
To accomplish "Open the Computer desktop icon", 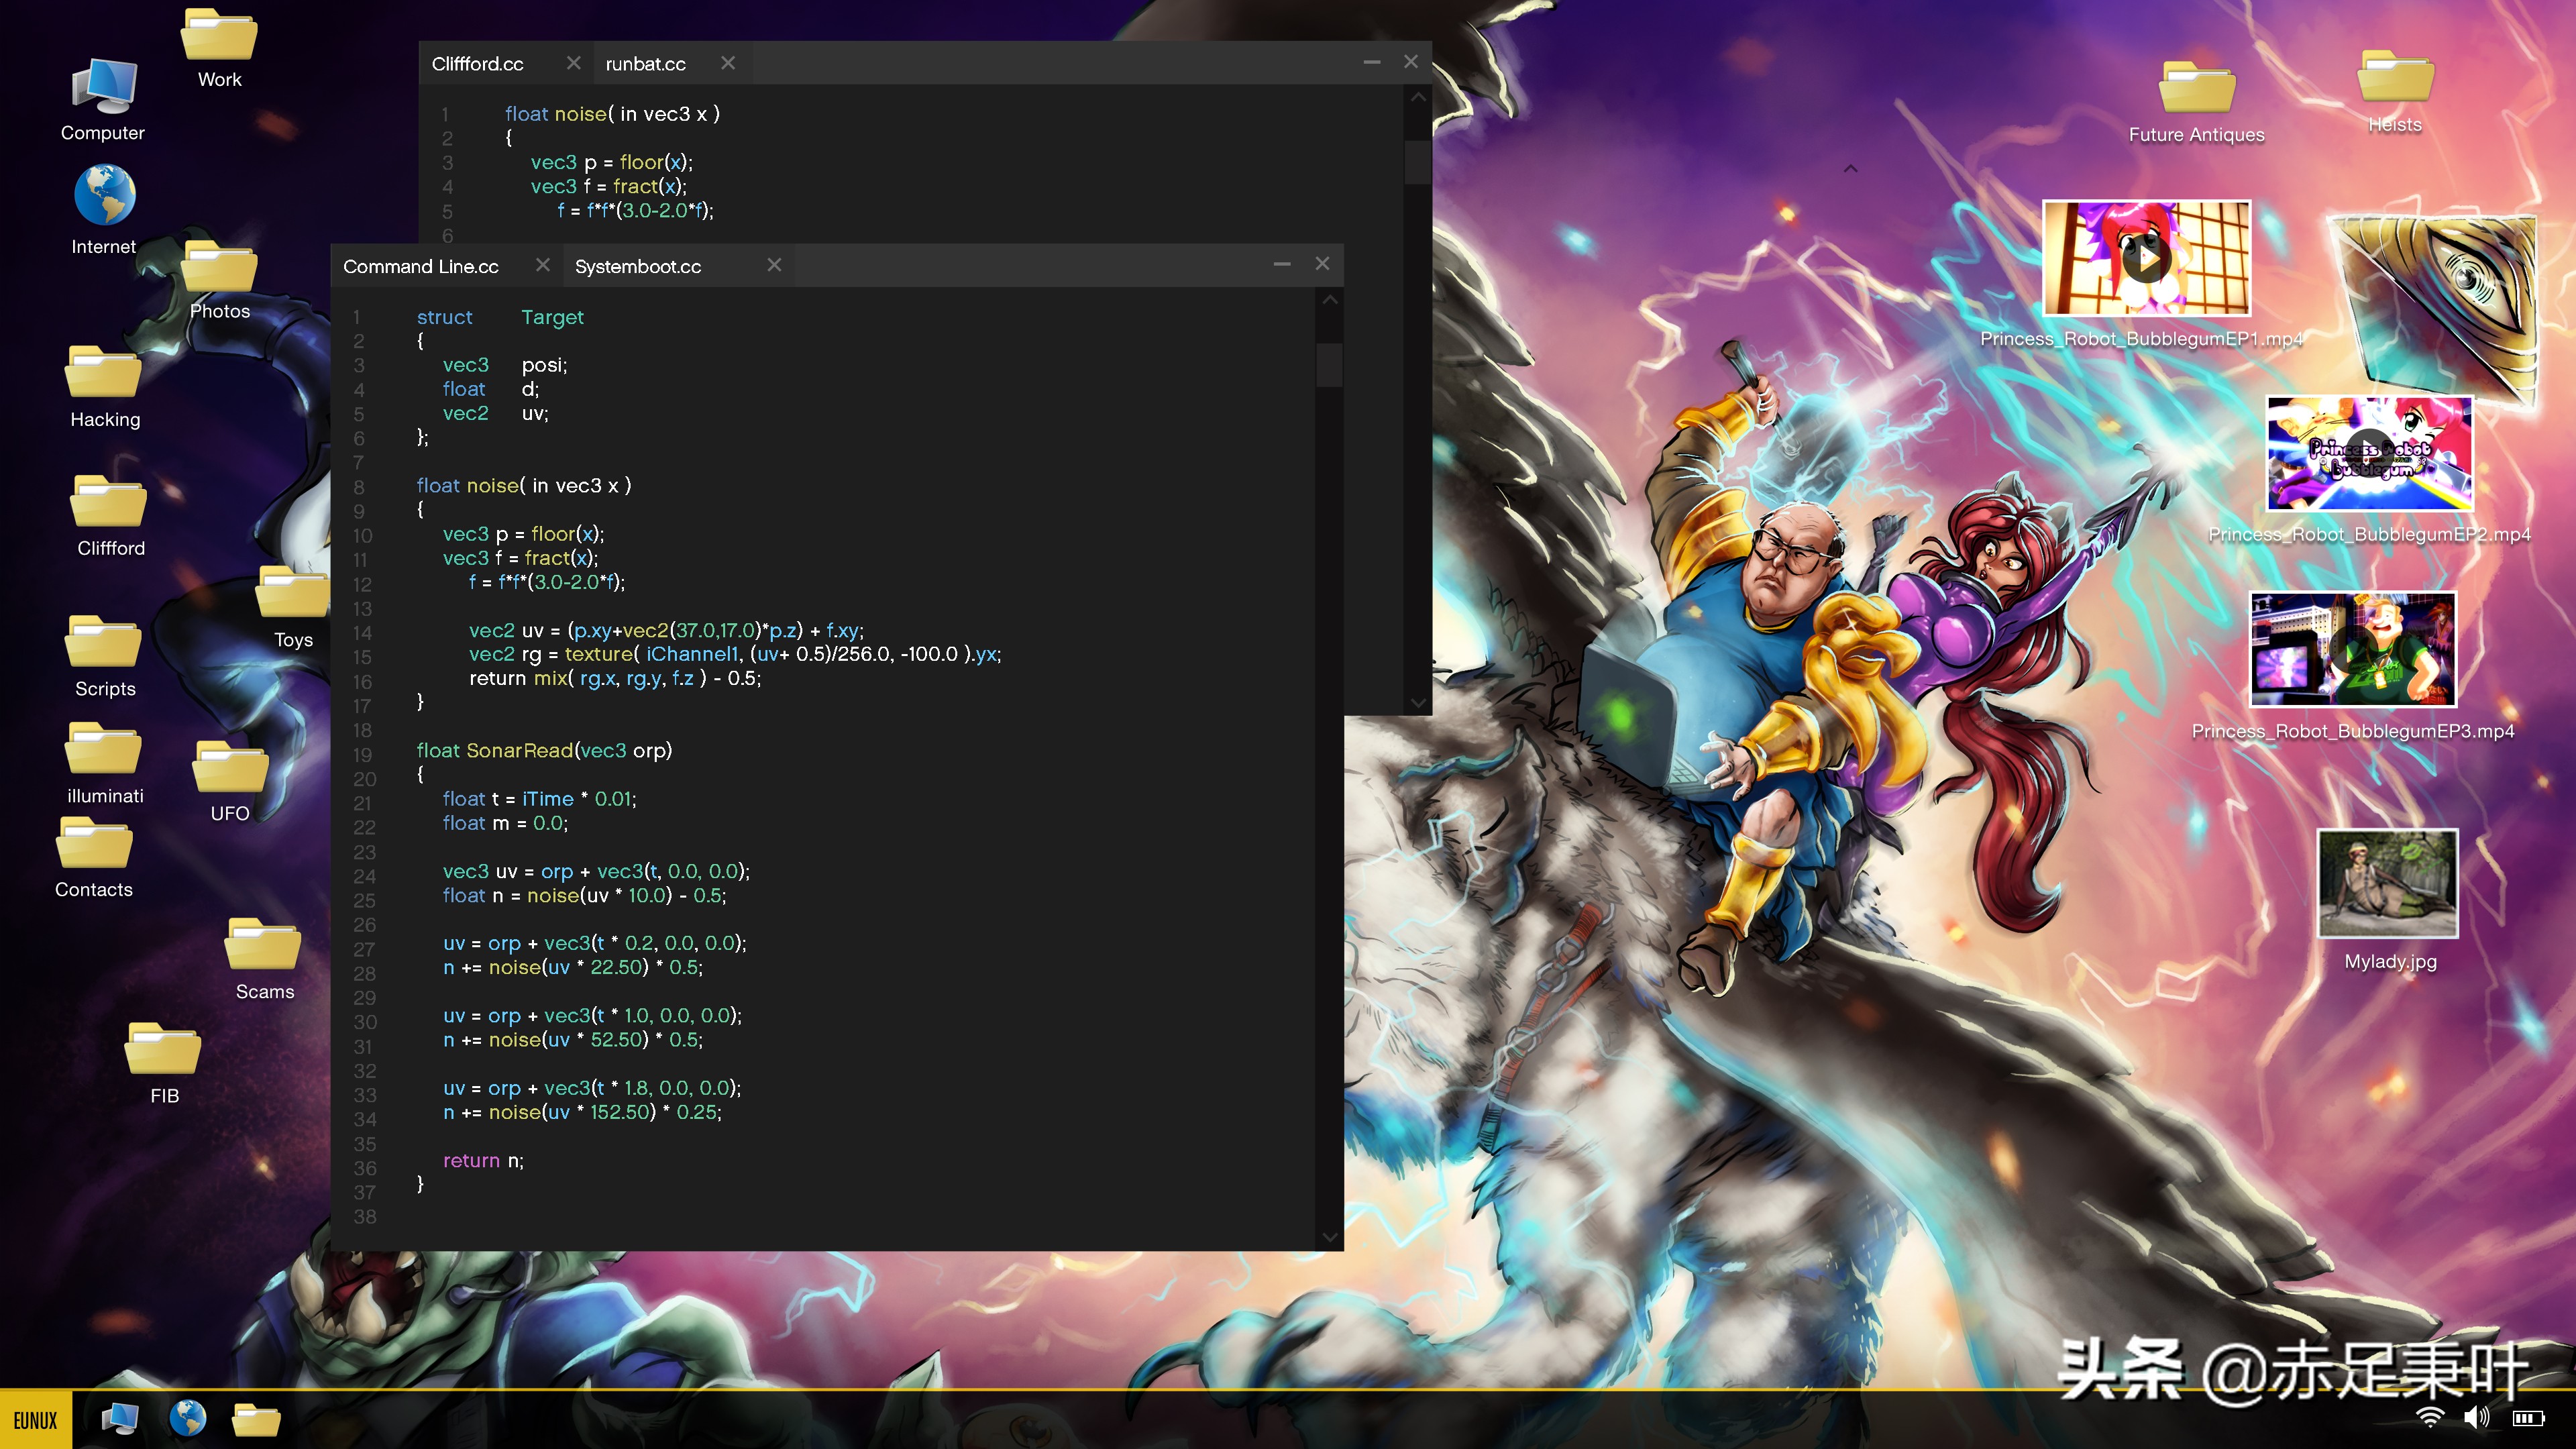I will coord(104,86).
